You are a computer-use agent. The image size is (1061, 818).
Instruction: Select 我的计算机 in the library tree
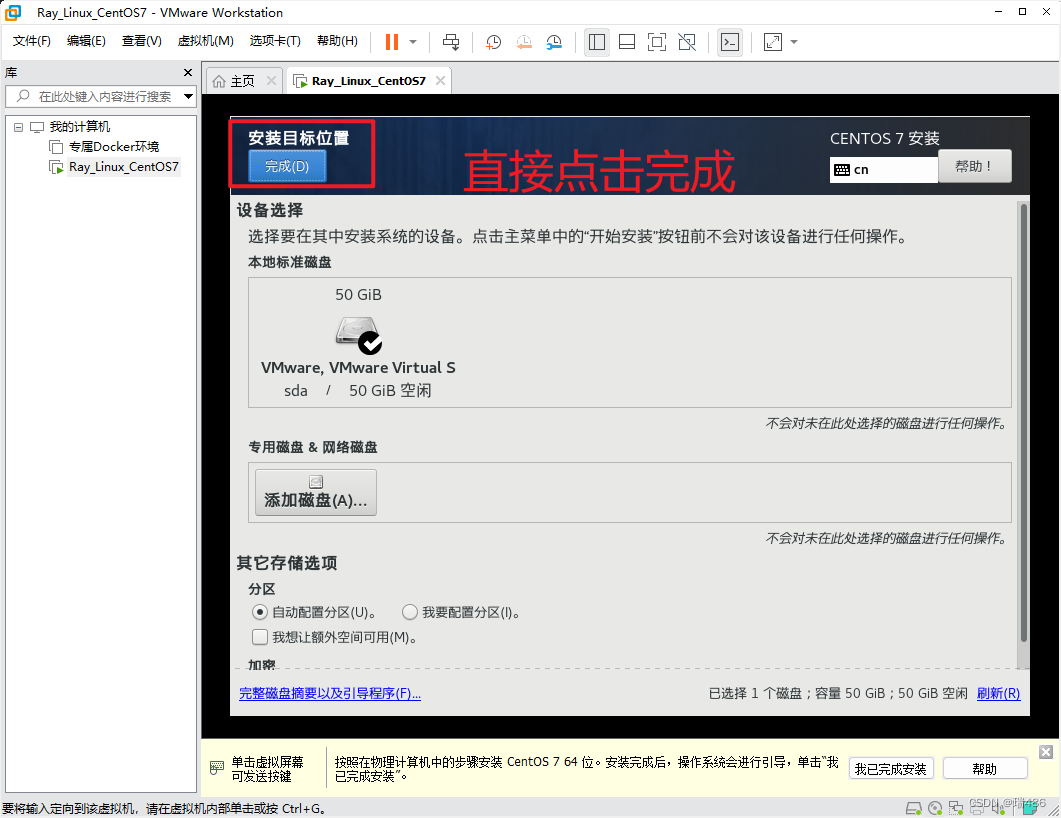pos(79,127)
